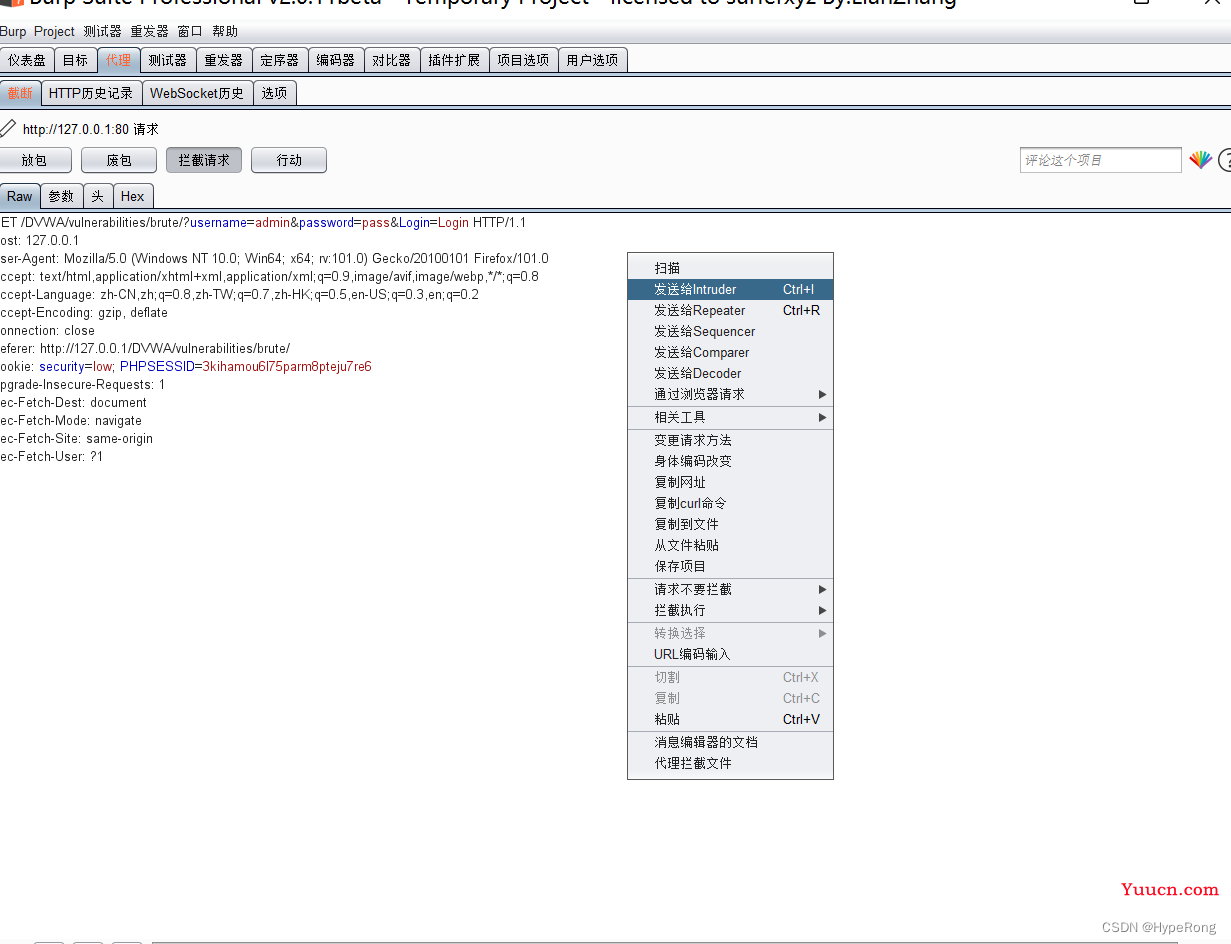
Task: Click the Accept-Language header line
Action: tap(239, 295)
